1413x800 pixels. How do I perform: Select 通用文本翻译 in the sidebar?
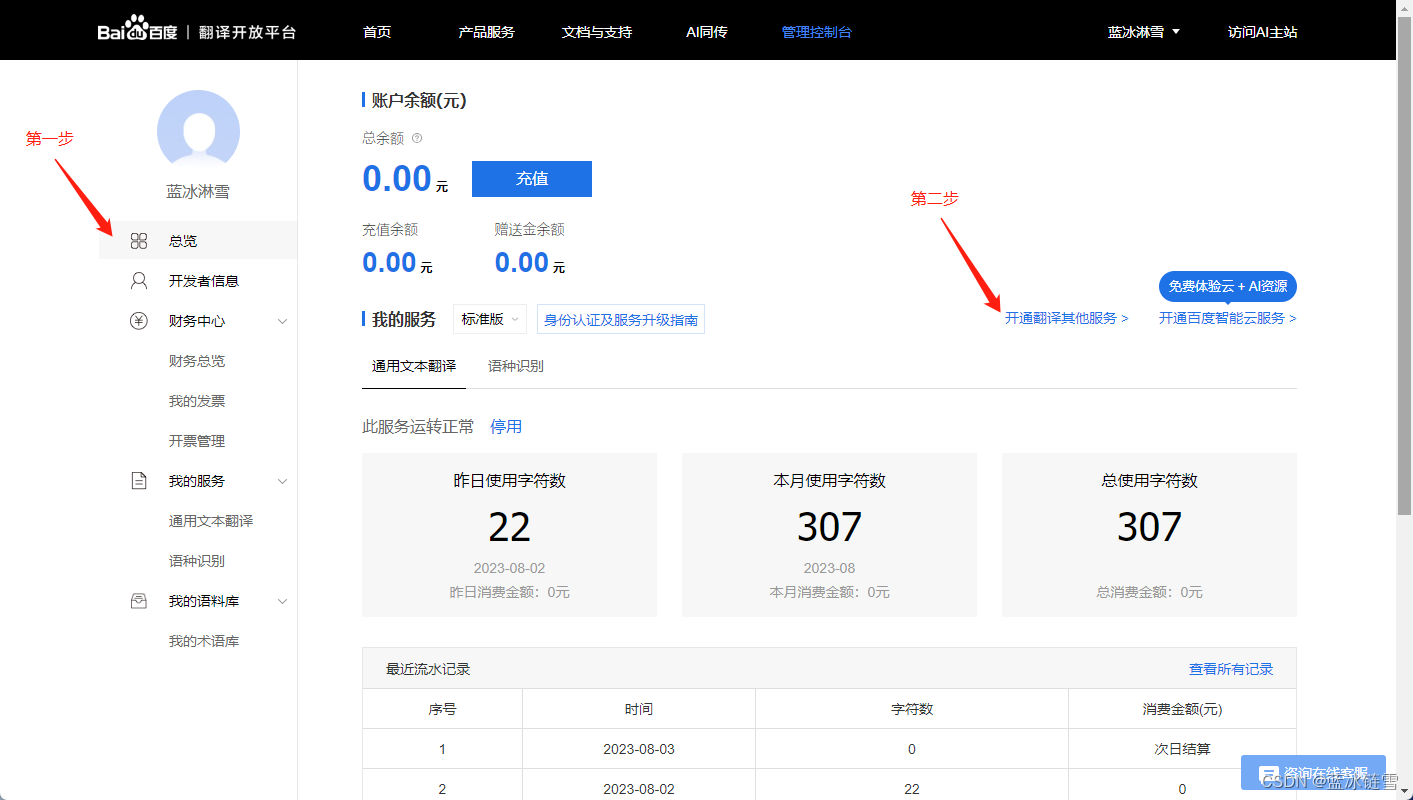coord(211,521)
